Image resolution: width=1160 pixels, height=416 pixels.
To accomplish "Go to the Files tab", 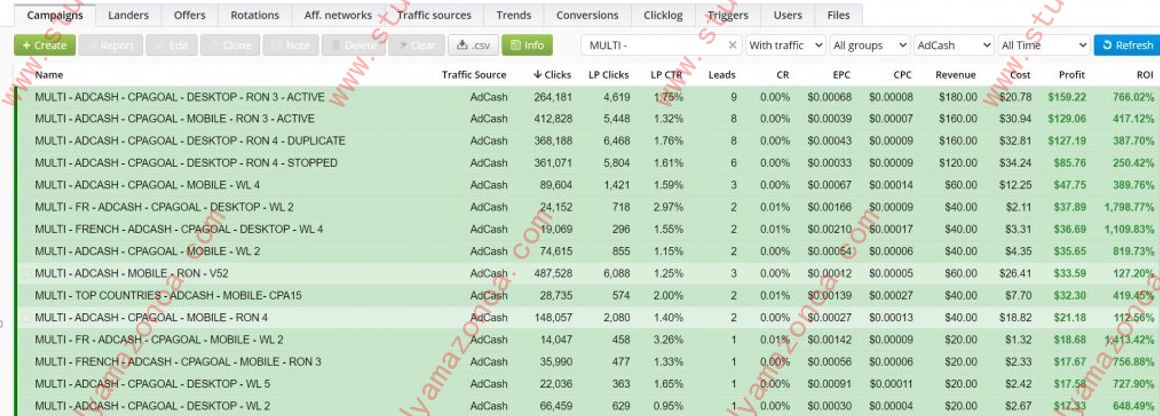I will (x=838, y=15).
